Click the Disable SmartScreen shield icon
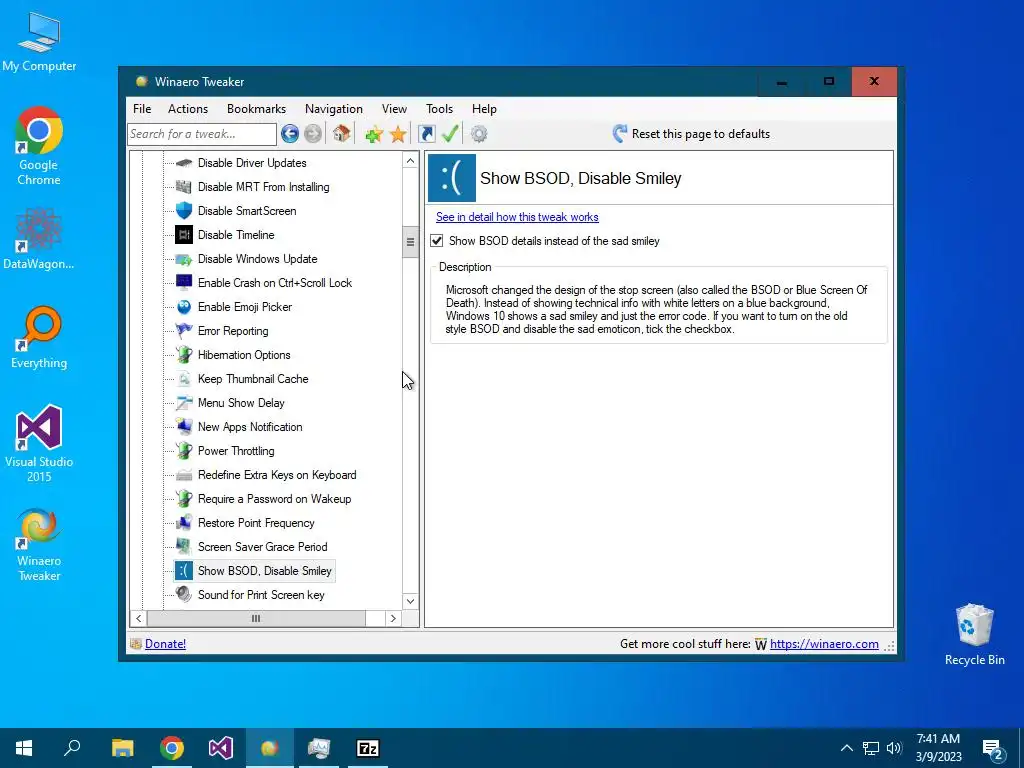This screenshot has height=768, width=1024. [x=184, y=210]
